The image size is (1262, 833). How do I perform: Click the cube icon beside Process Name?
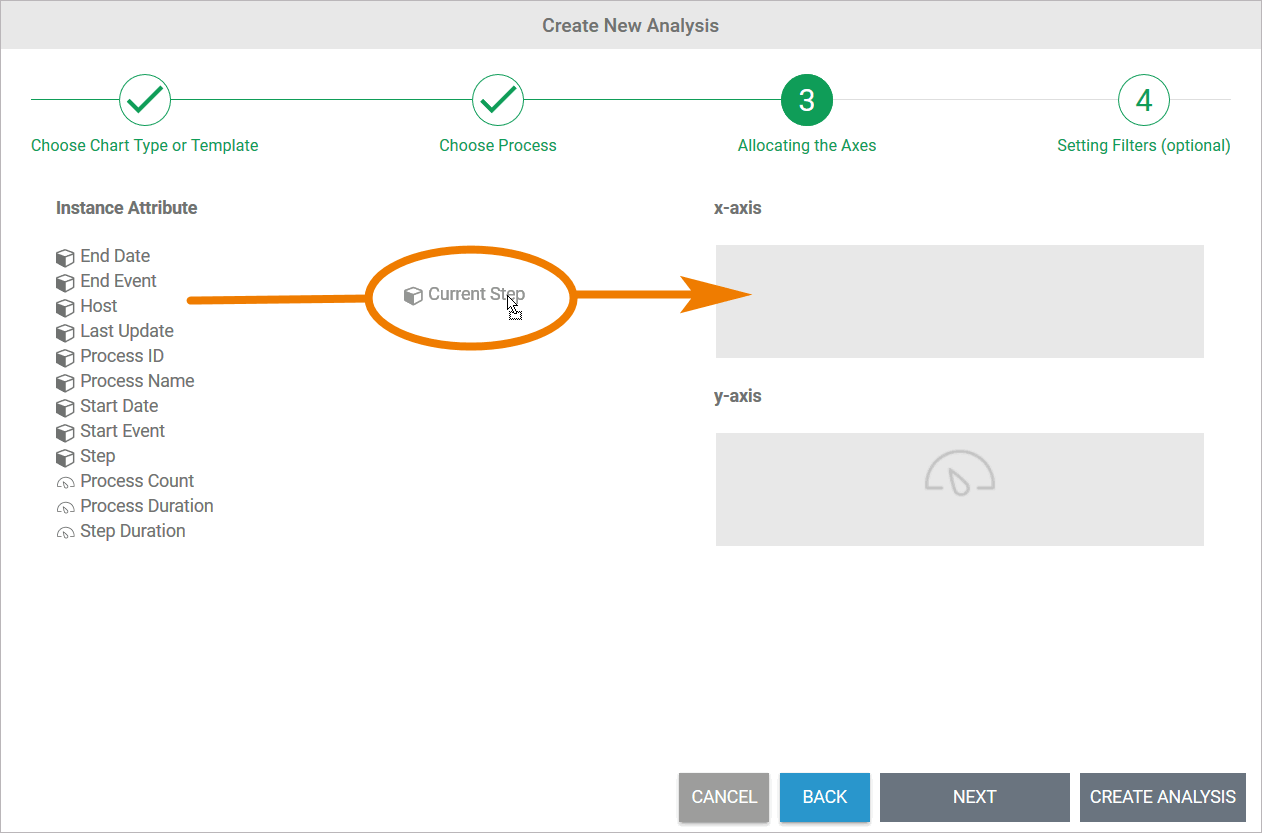point(66,382)
